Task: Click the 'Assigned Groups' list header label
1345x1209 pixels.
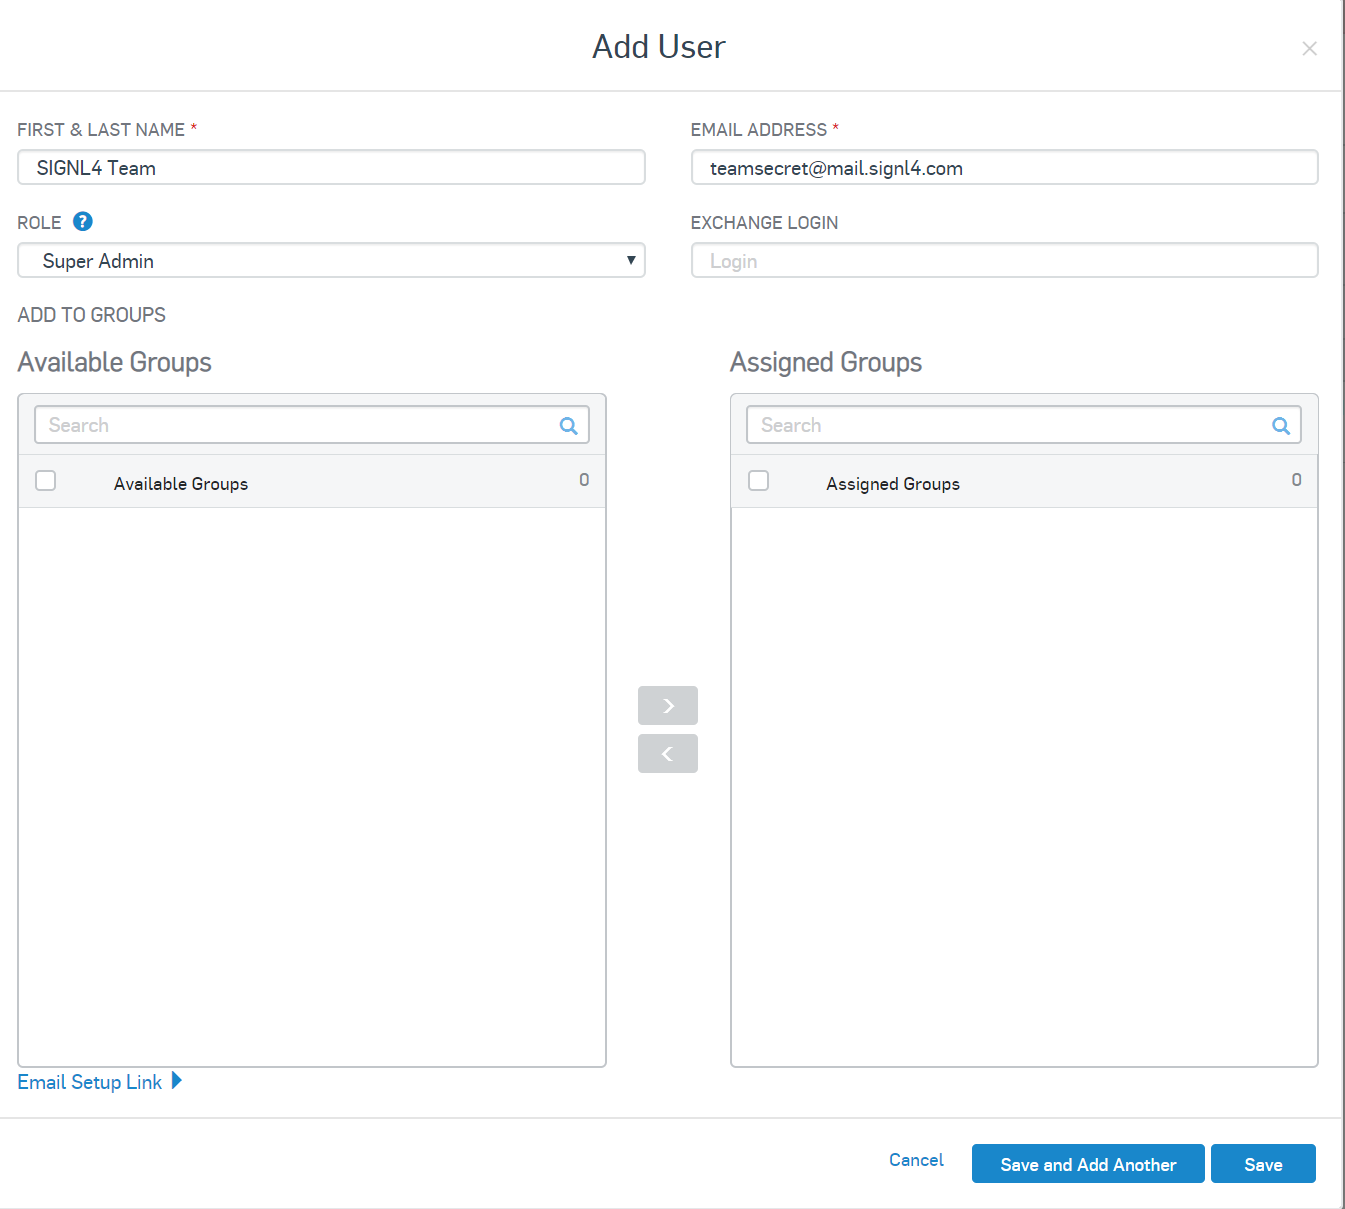Action: (x=893, y=484)
